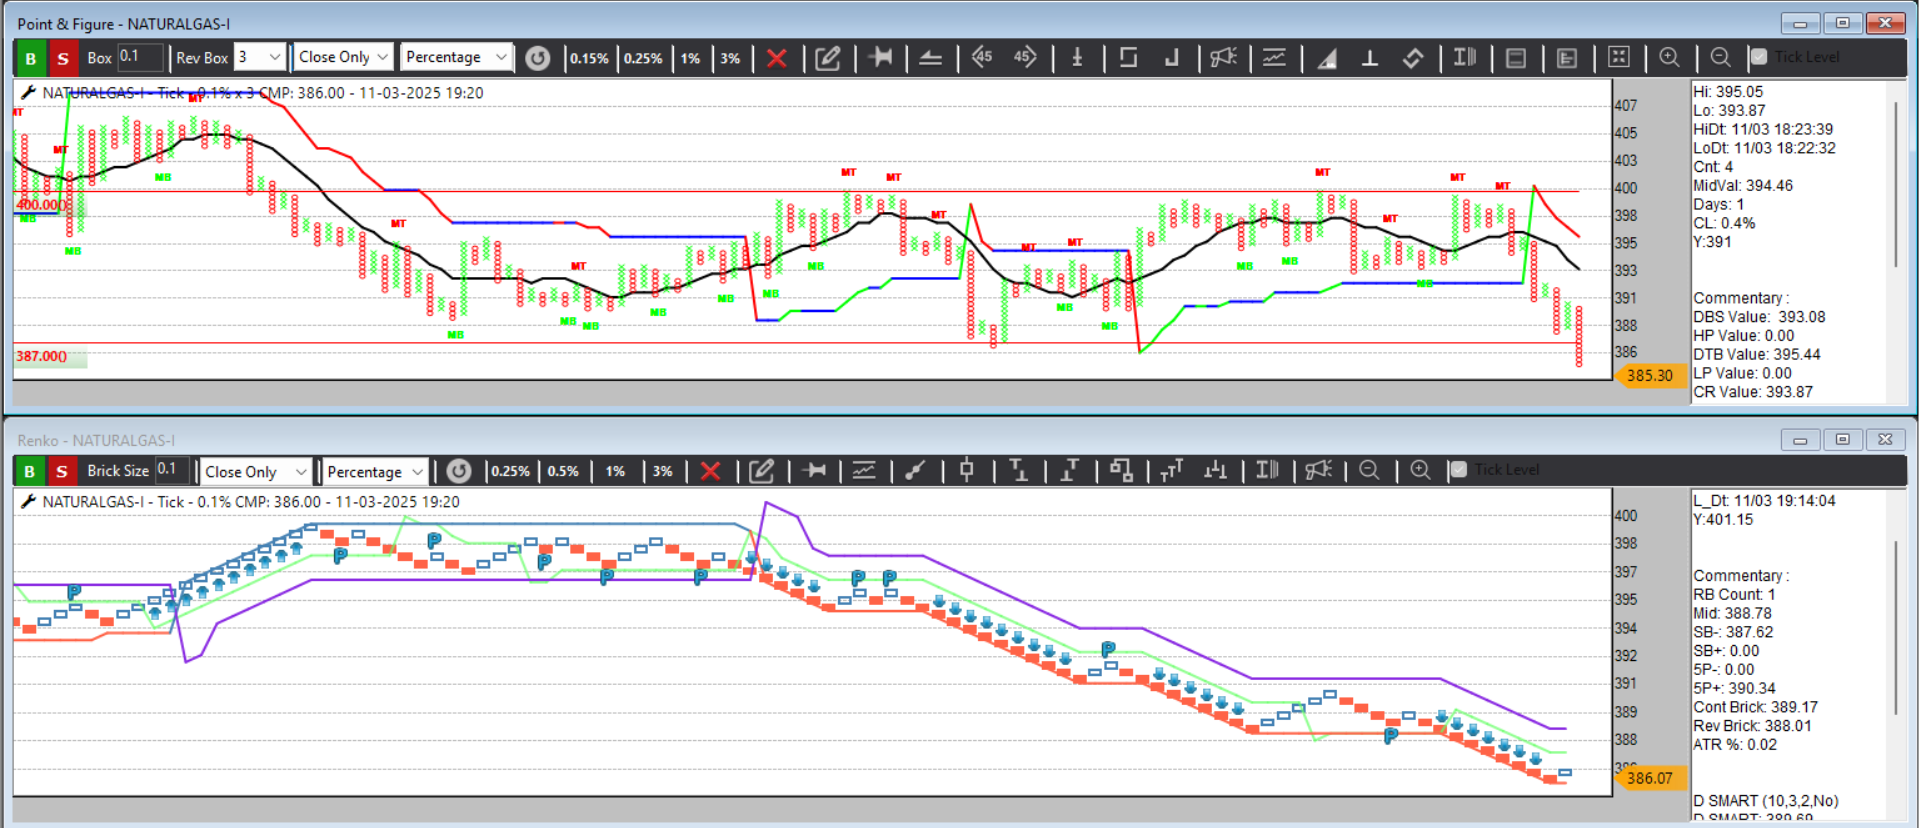
Task: Click the panel layout icon
Action: (1516, 58)
